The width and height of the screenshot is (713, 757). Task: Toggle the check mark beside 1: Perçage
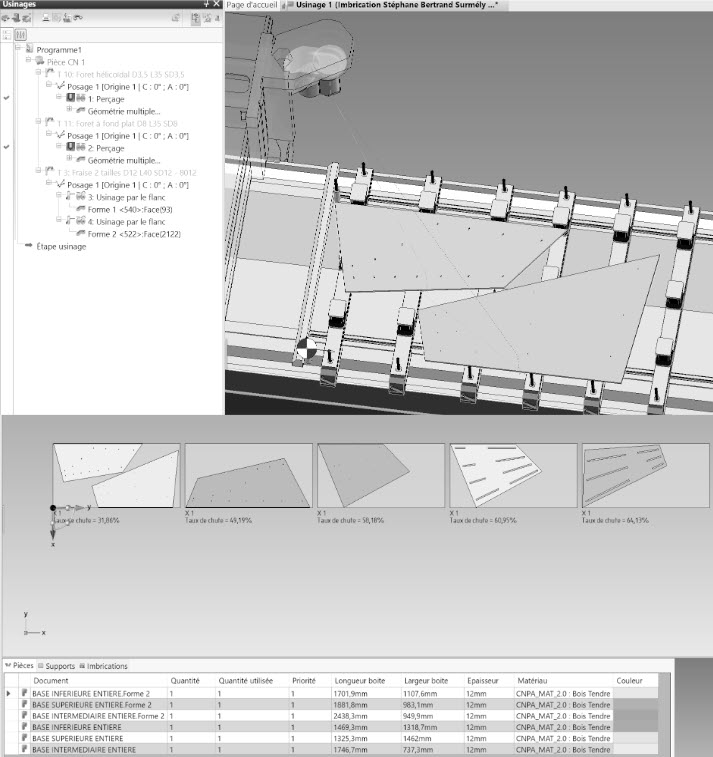[x=7, y=98]
